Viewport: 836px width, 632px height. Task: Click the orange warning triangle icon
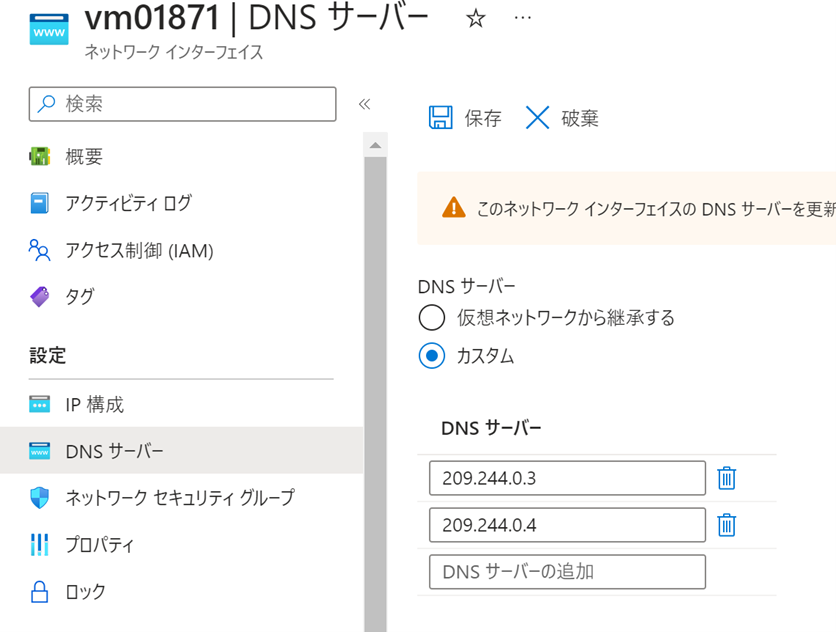click(x=453, y=207)
